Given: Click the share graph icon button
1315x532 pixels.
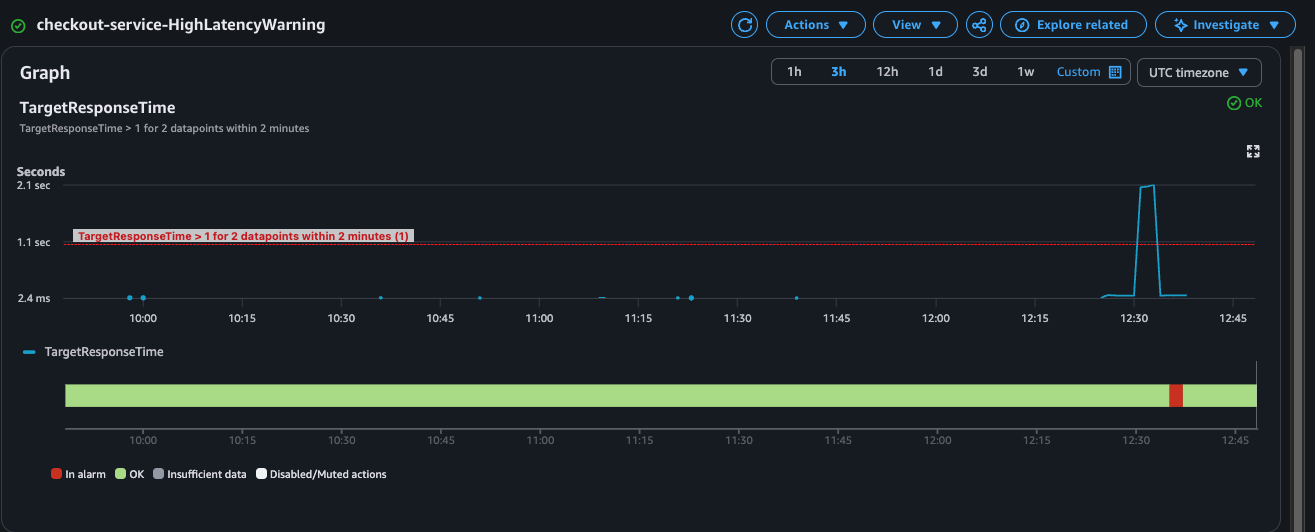Looking at the screenshot, I should pos(980,25).
